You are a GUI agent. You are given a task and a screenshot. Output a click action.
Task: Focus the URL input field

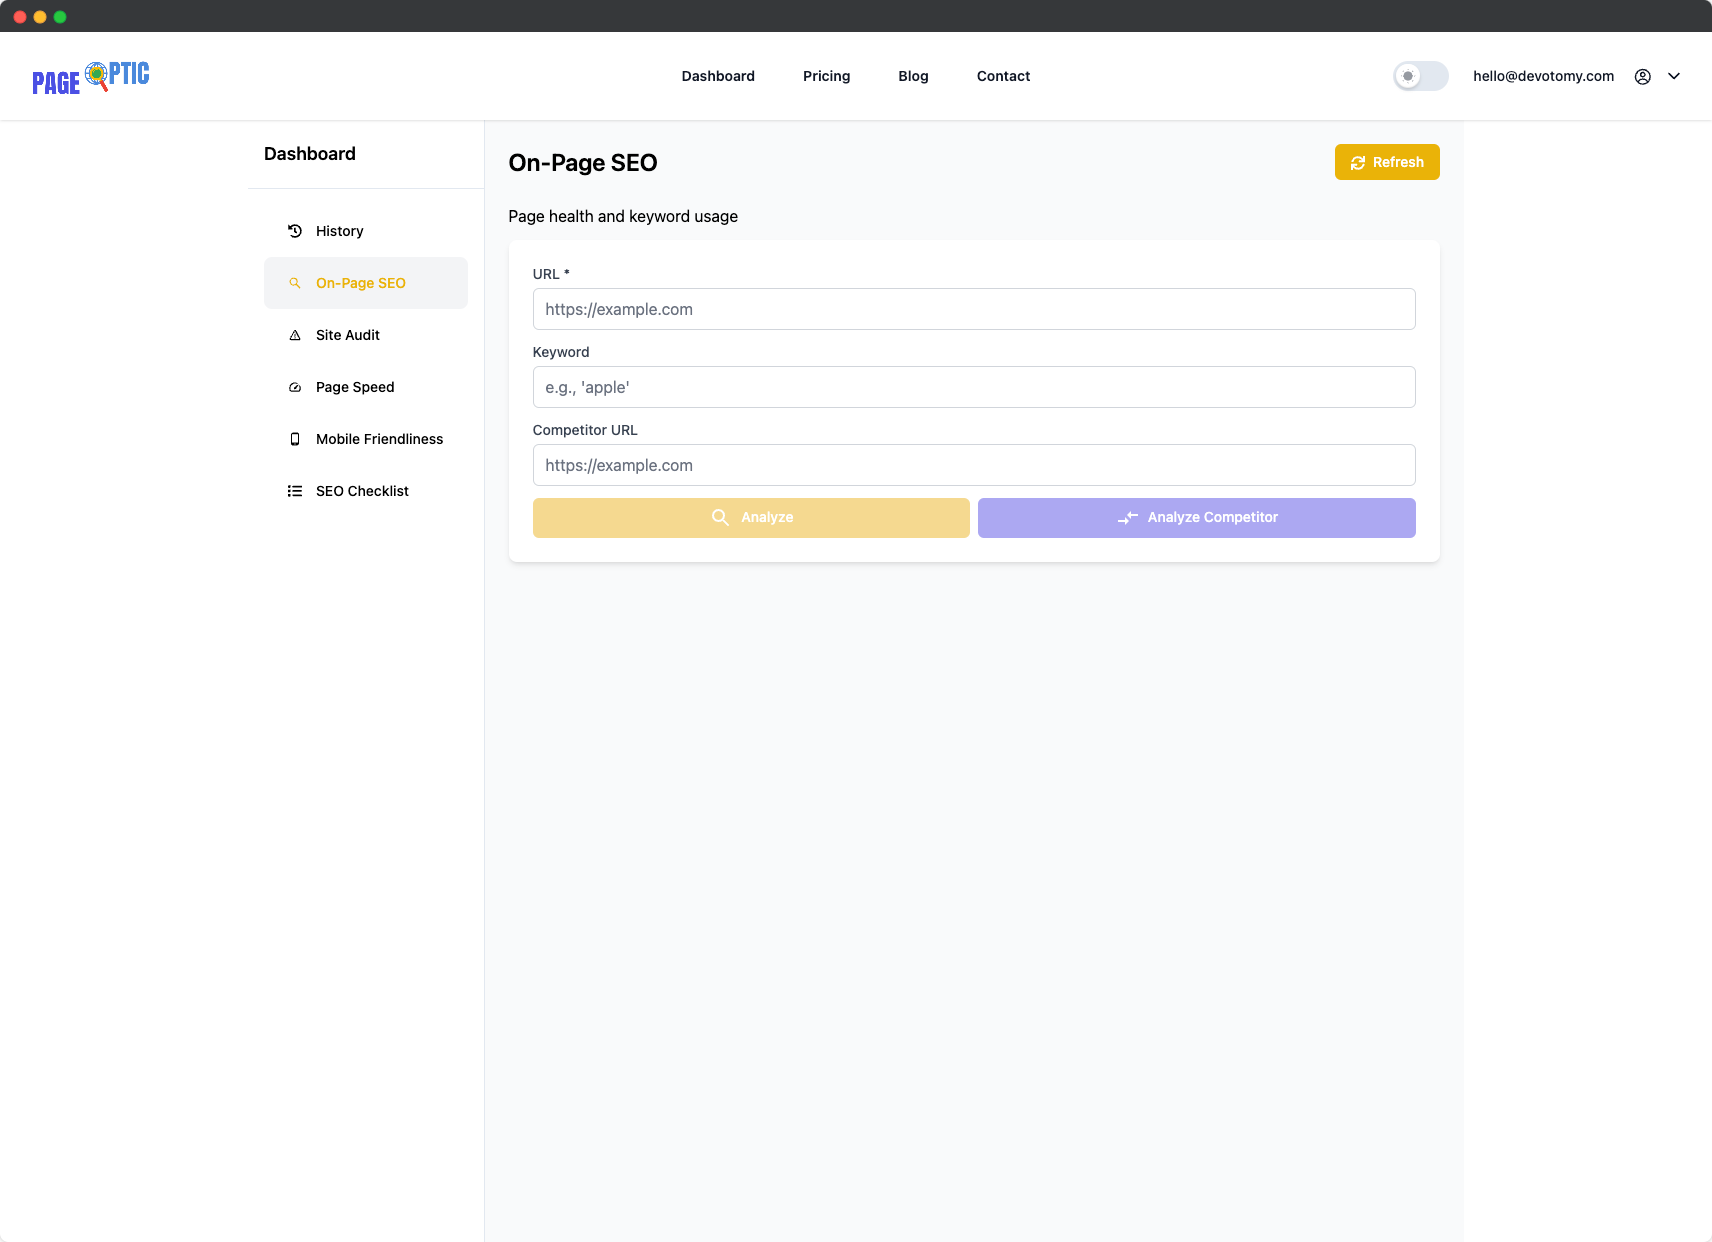pos(974,309)
